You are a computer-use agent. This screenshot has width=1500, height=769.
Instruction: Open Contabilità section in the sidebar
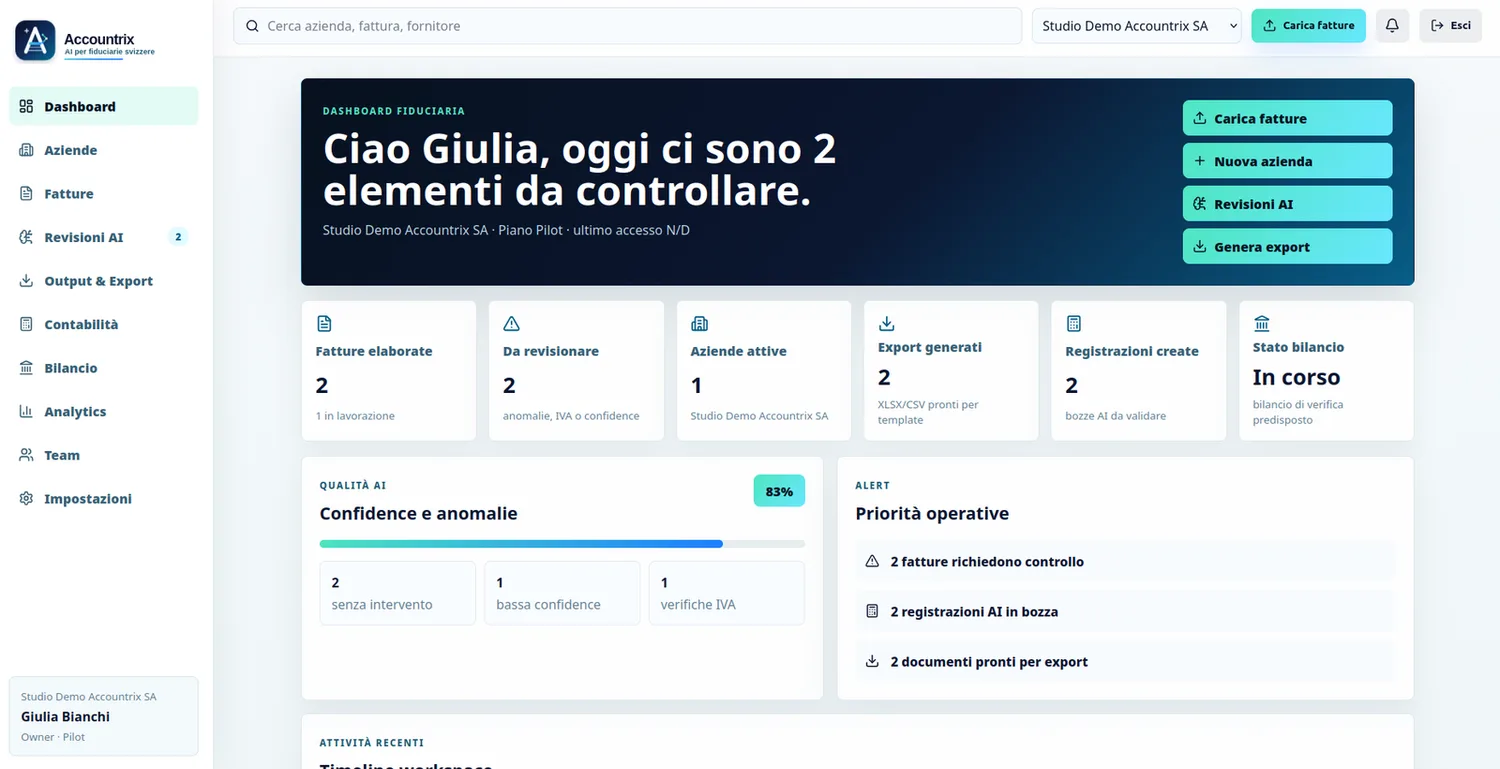[x=104, y=324]
